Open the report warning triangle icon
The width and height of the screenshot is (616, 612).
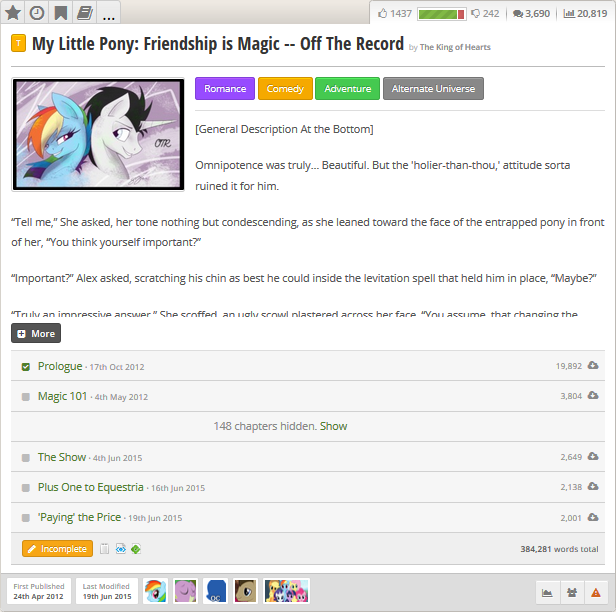click(x=596, y=593)
